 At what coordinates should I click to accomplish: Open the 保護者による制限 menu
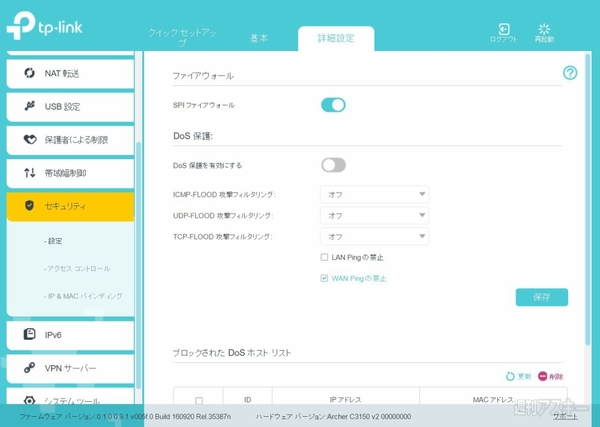70,140
